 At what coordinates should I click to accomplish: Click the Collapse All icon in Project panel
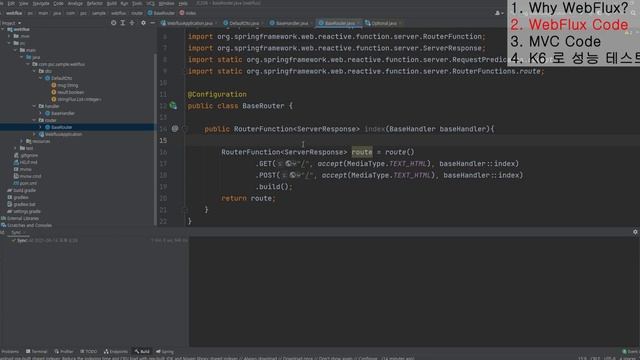coord(132,23)
